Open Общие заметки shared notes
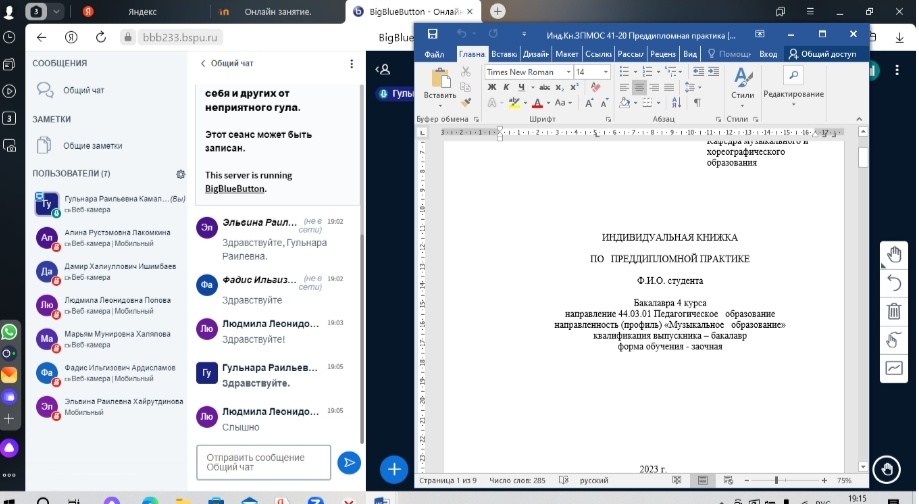919x504 pixels. 84,145
